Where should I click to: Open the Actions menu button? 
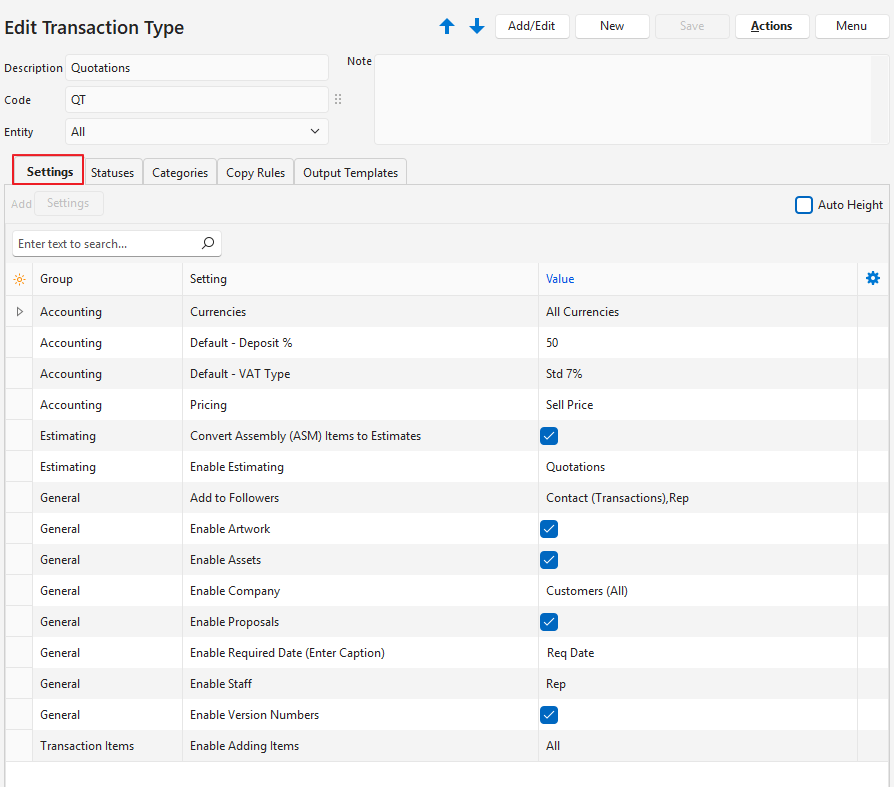(771, 27)
